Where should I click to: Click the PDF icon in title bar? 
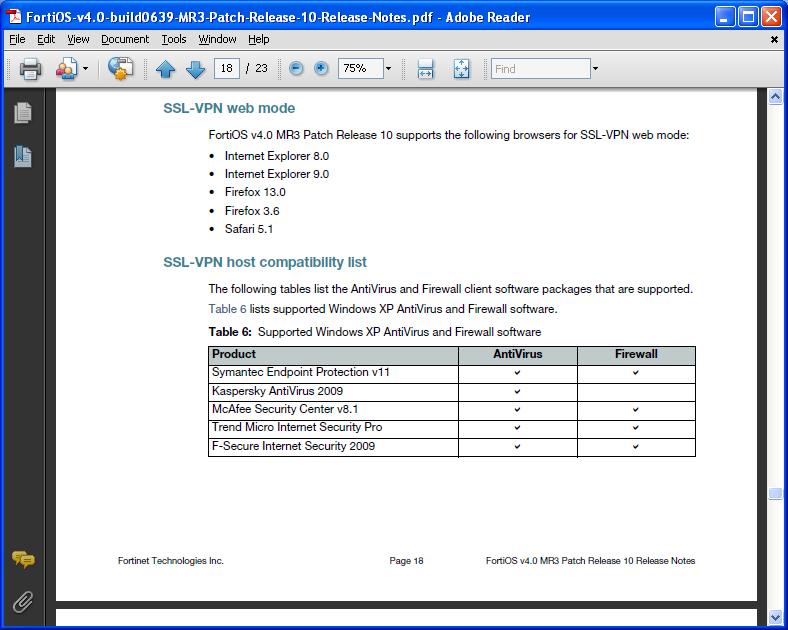[14, 17]
